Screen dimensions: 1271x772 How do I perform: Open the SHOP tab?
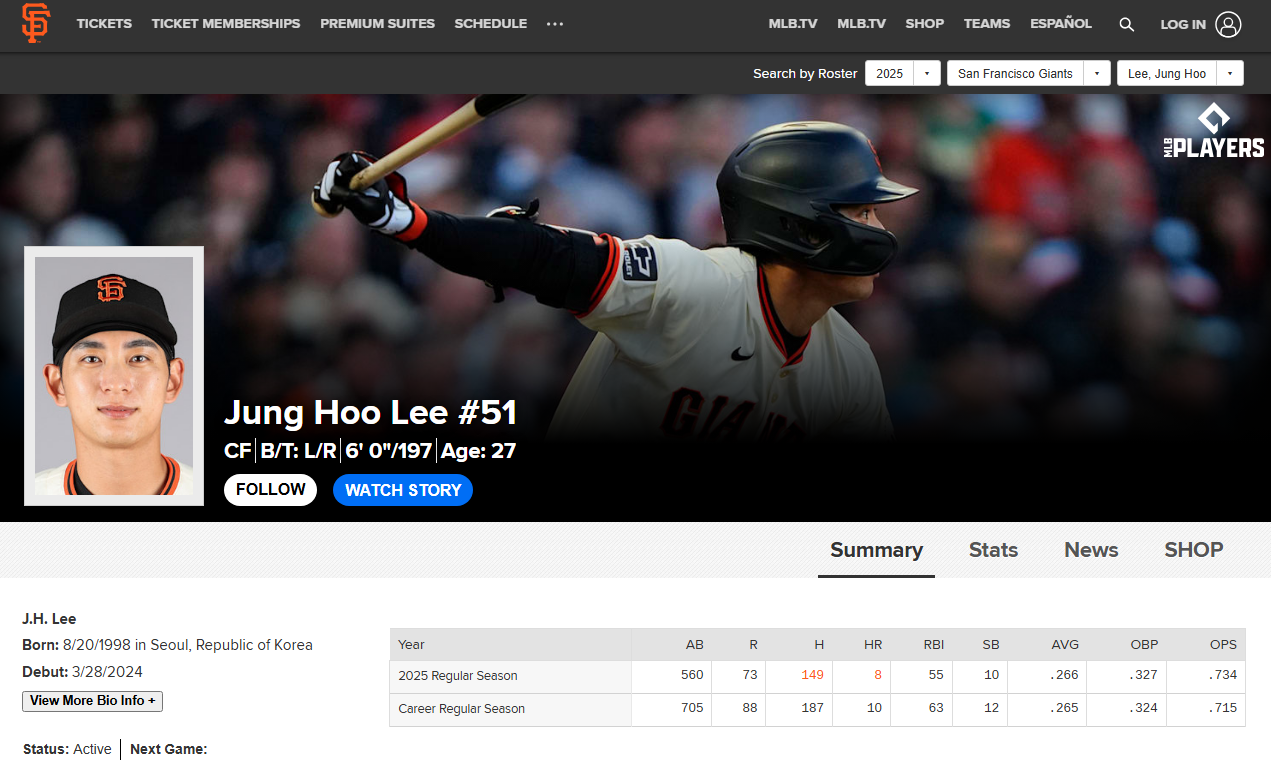(1193, 550)
